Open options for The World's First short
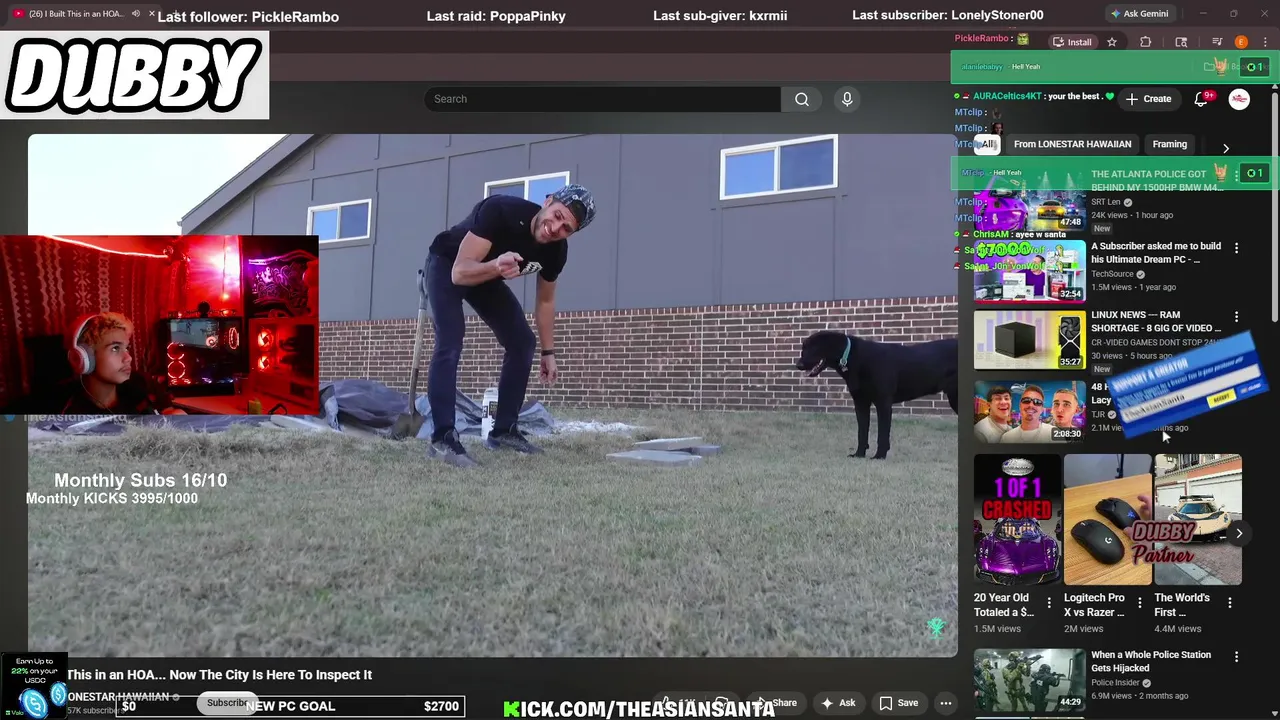This screenshot has width=1280, height=720. click(x=1230, y=602)
